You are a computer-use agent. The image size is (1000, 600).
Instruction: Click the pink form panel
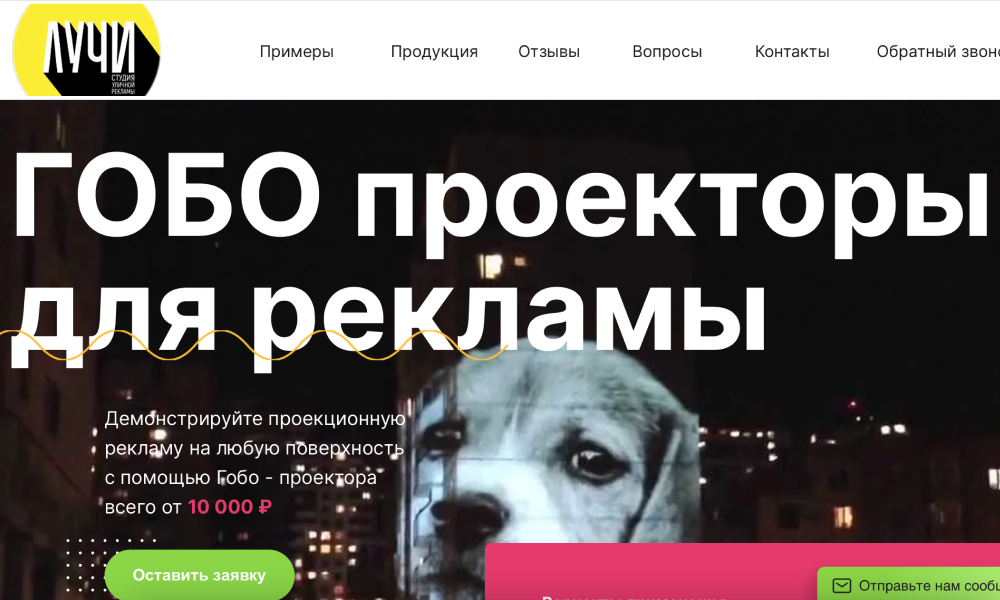coord(742,572)
